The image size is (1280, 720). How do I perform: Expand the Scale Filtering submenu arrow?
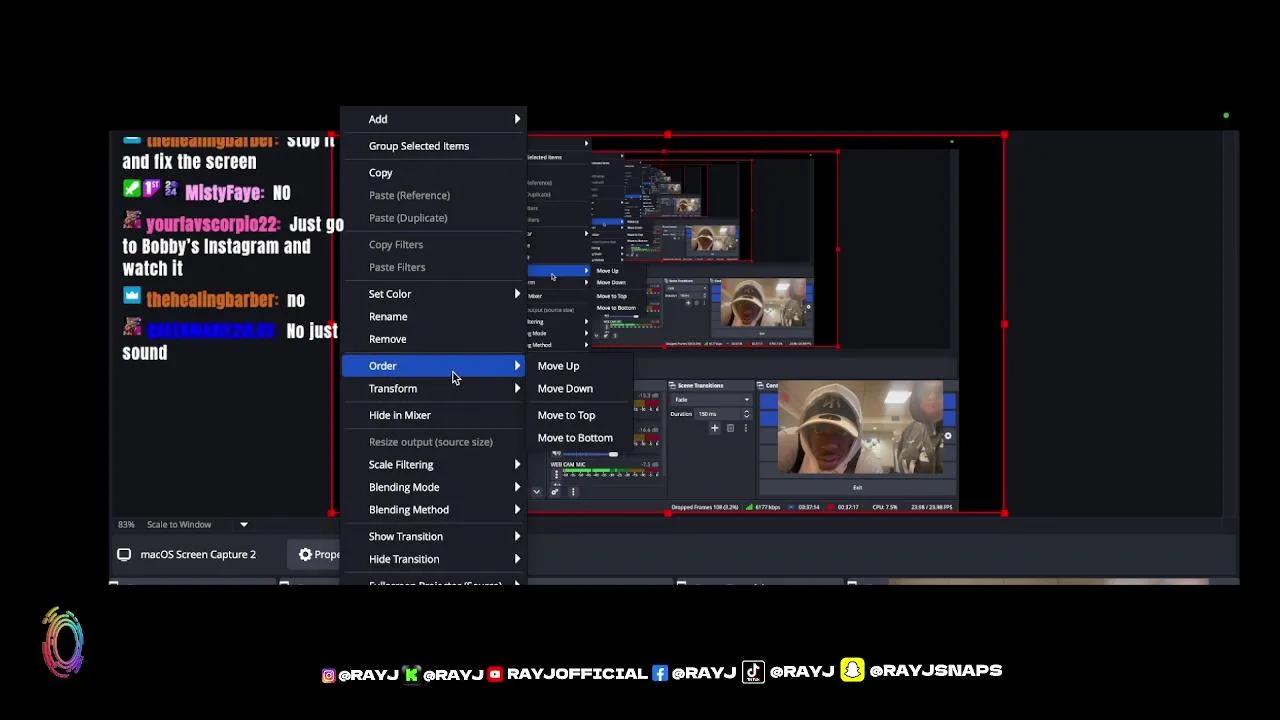(517, 465)
